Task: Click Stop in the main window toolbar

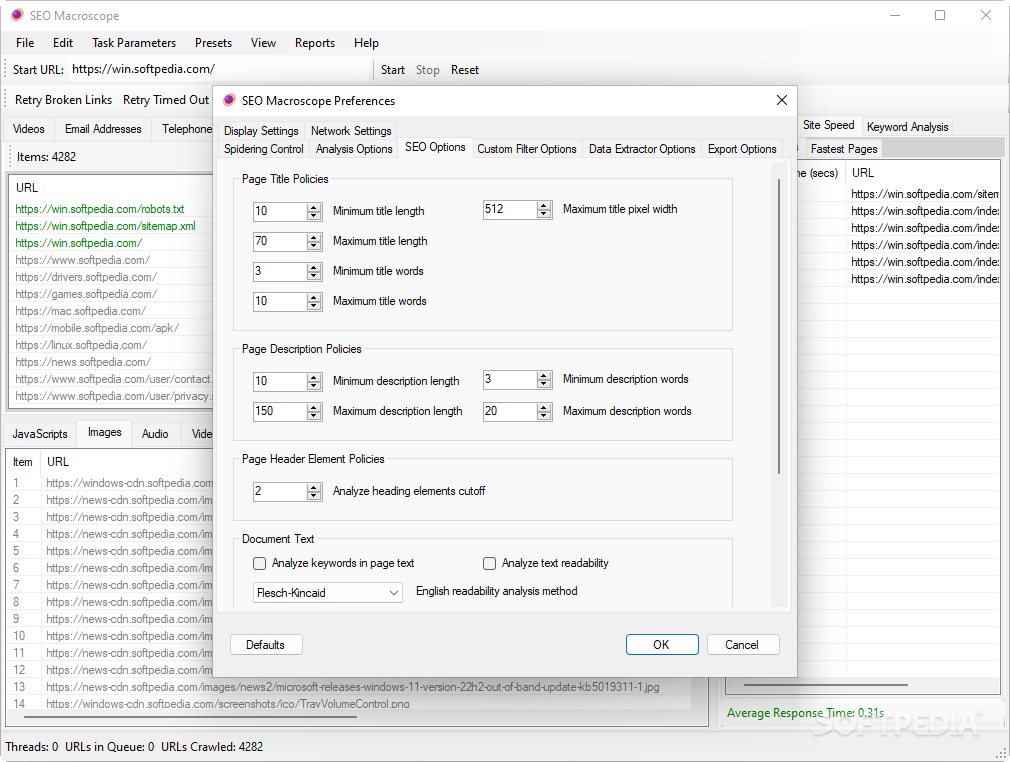Action: (x=428, y=70)
